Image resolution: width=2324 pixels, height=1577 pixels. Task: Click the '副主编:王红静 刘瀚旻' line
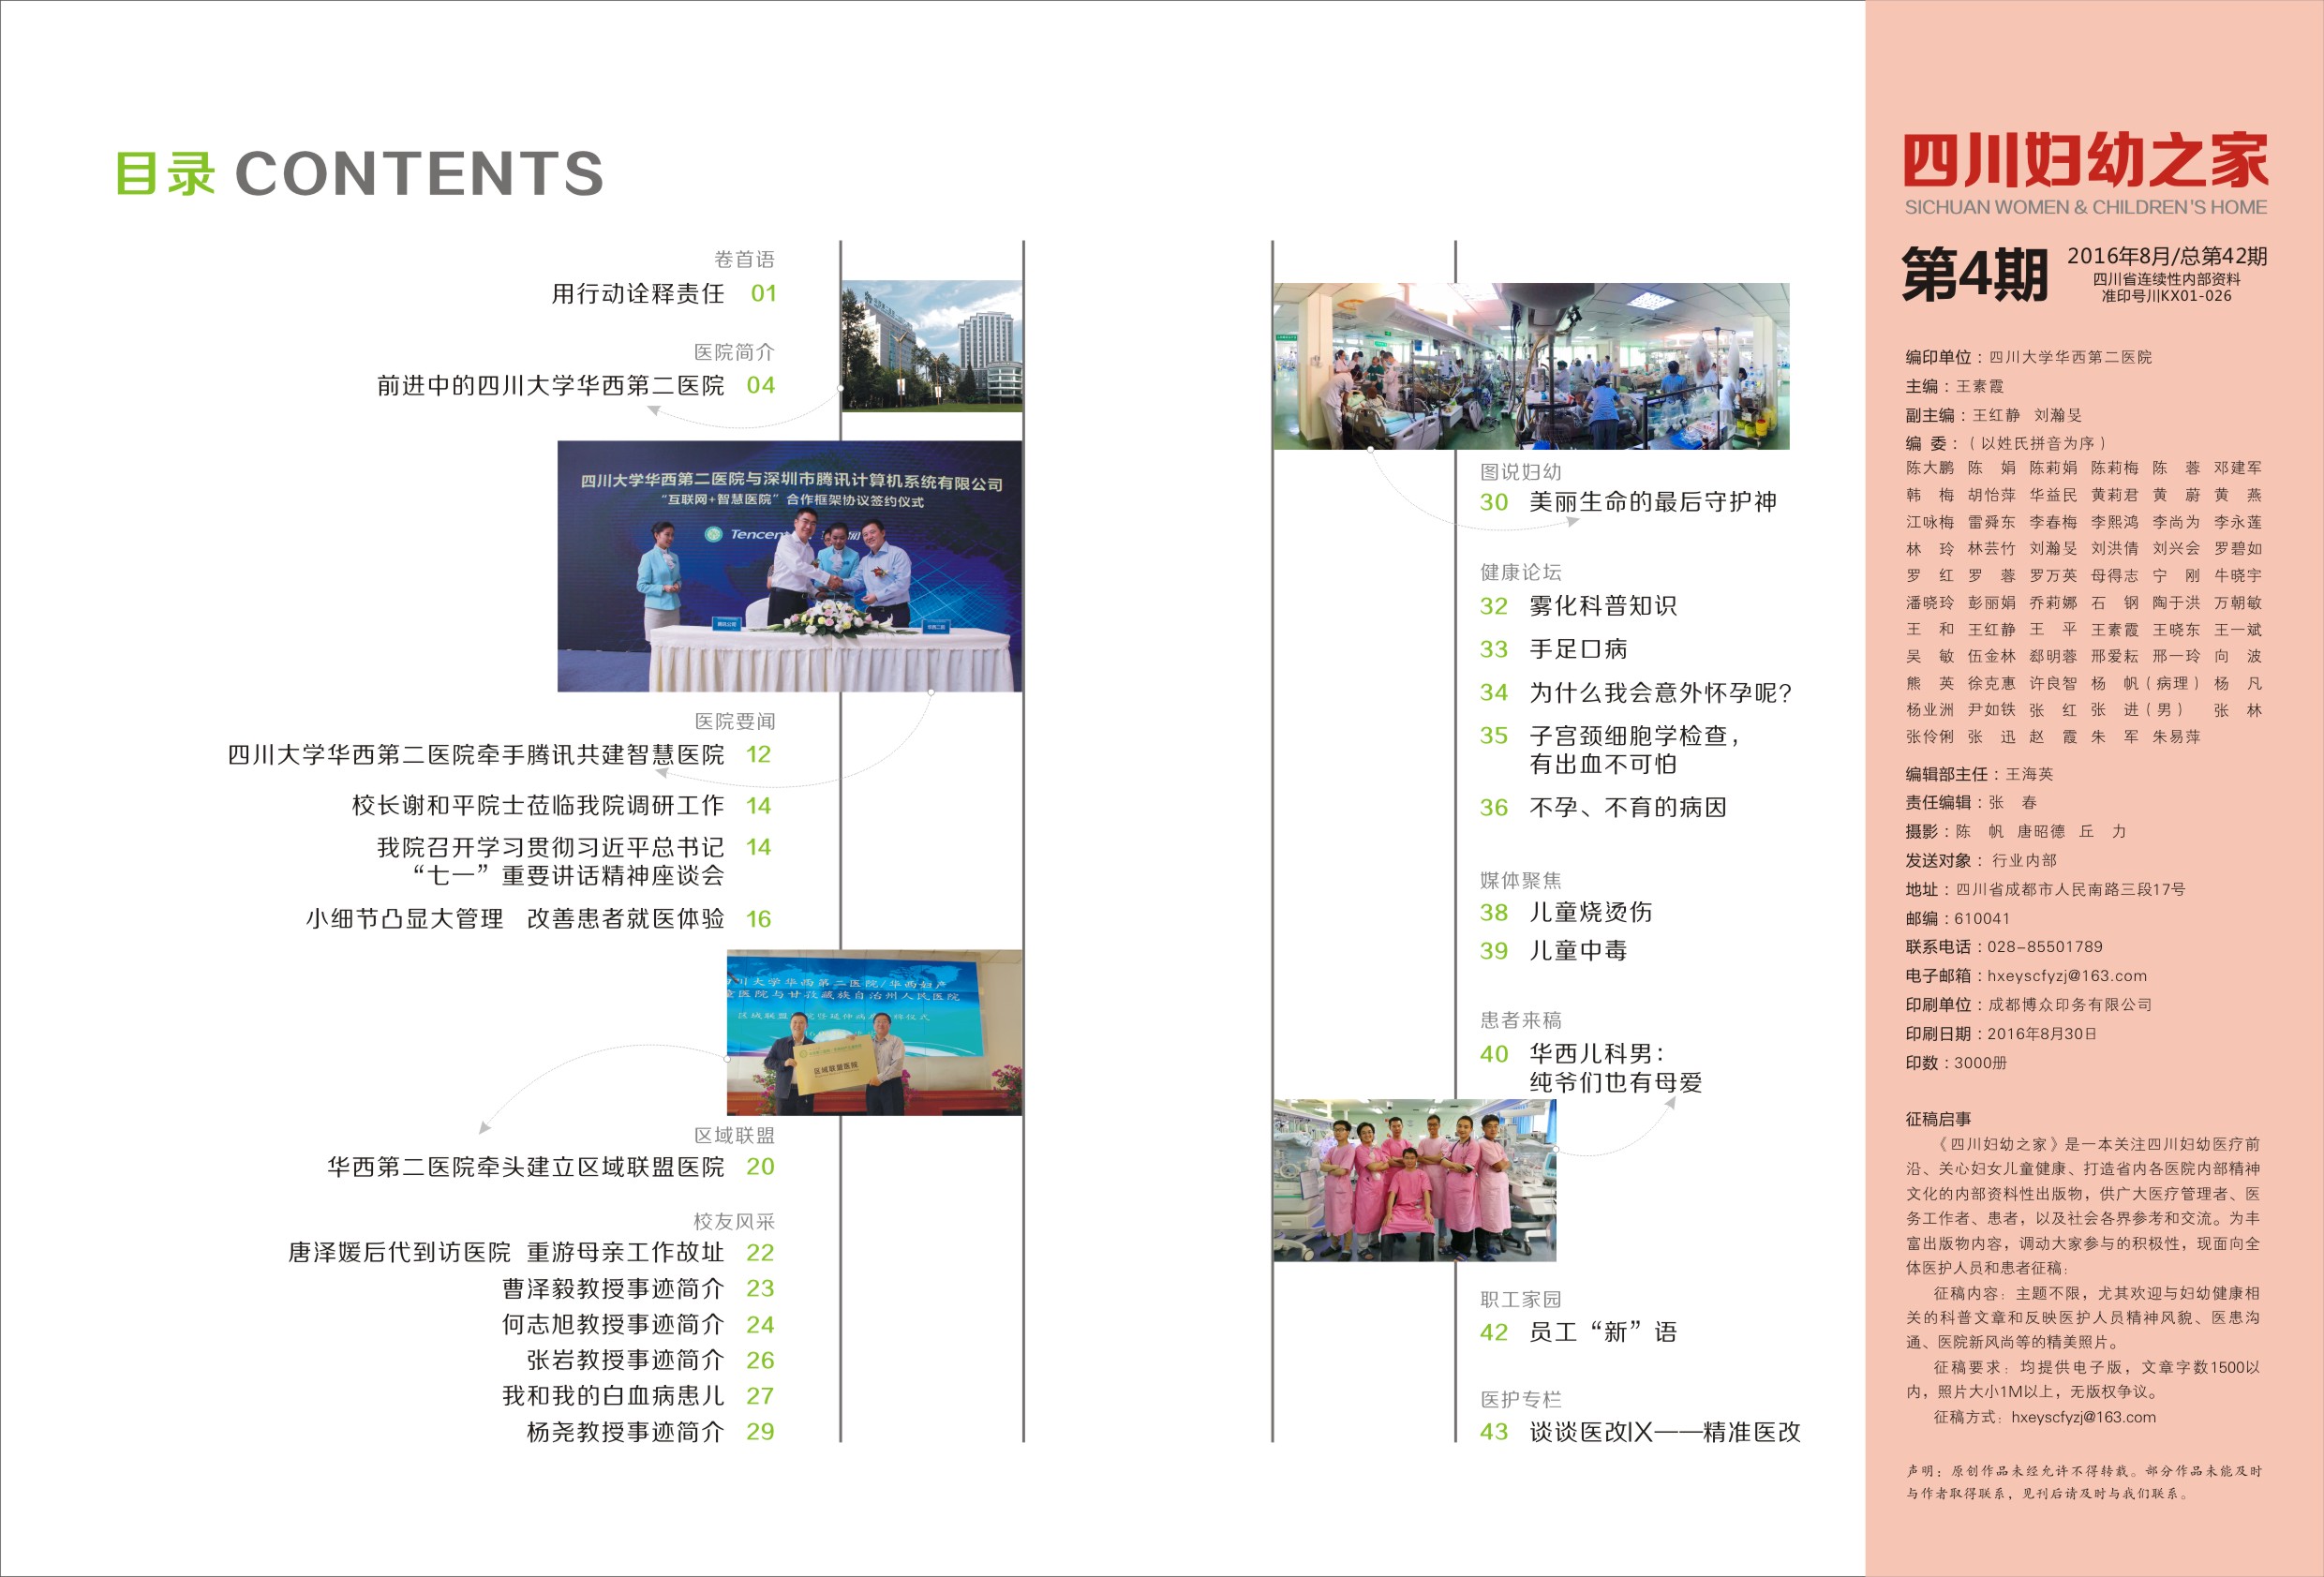click(1994, 415)
